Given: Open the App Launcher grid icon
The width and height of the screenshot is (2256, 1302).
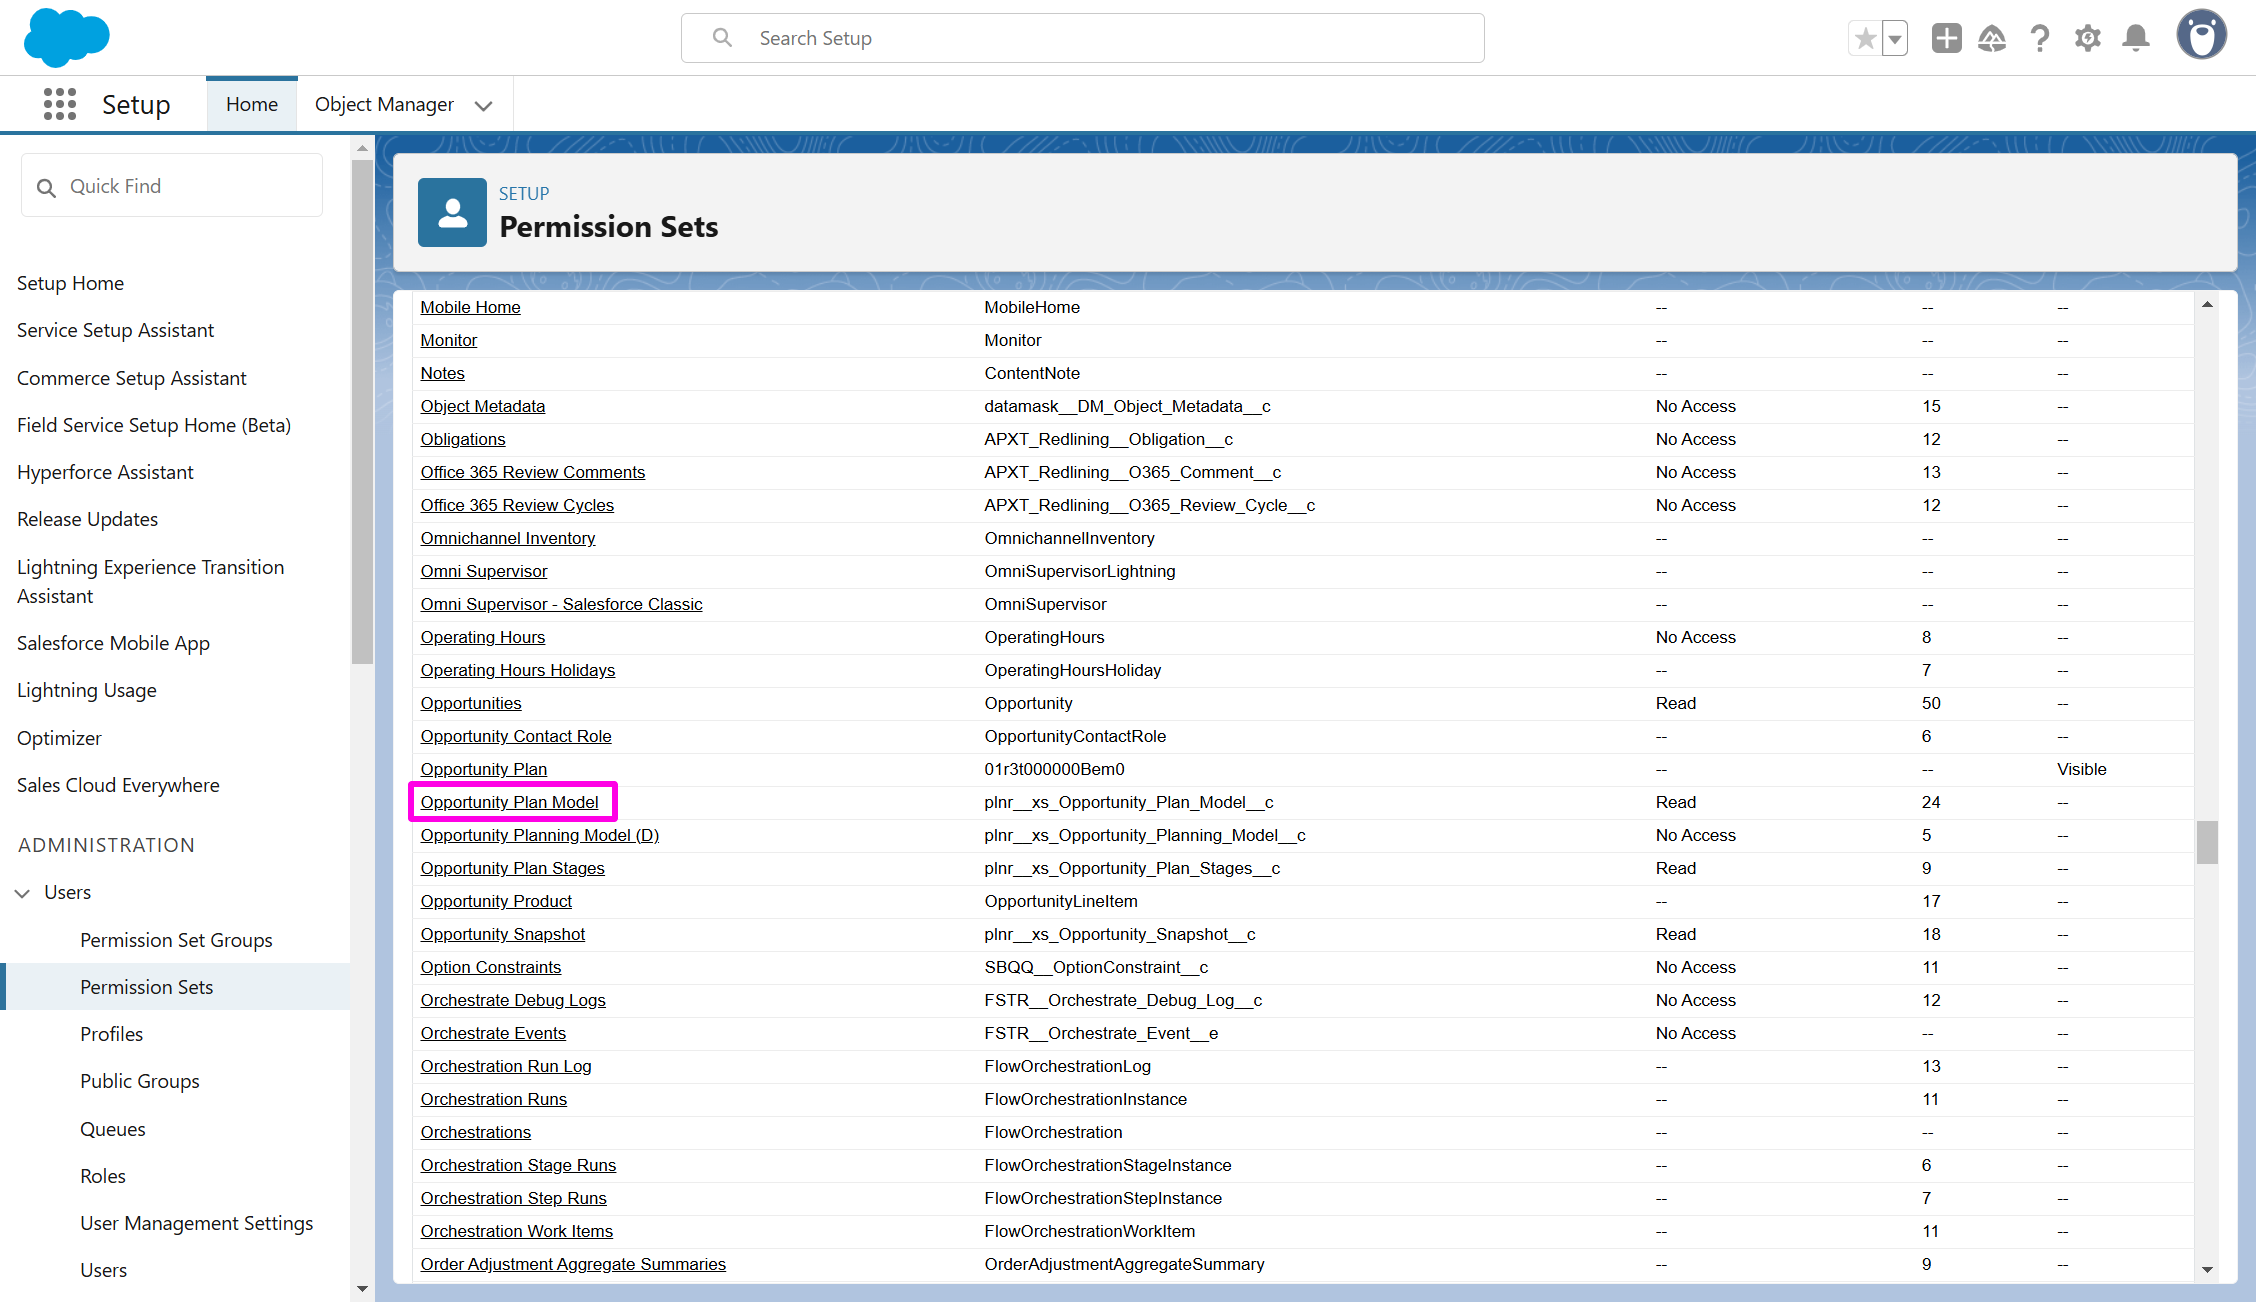Looking at the screenshot, I should (60, 104).
